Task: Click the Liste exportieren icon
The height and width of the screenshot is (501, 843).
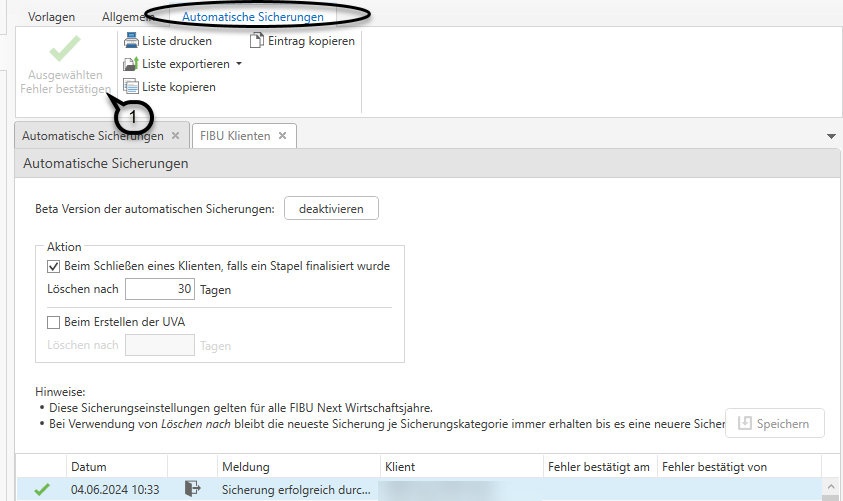Action: [x=130, y=64]
